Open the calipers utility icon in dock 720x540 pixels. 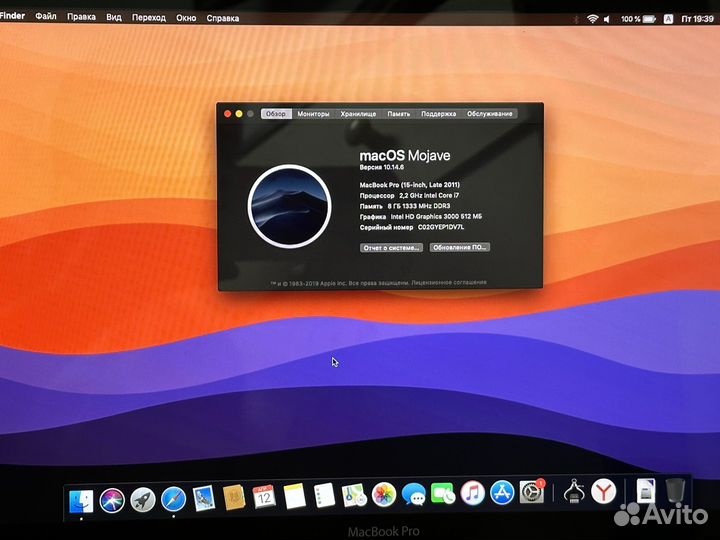(574, 491)
